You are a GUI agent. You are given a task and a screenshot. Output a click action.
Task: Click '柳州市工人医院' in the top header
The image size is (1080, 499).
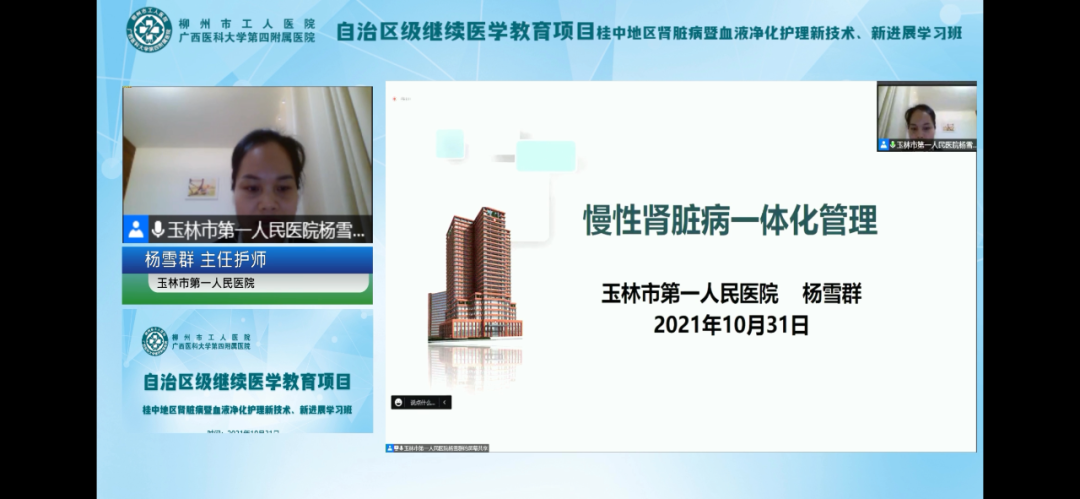[x=247, y=24]
